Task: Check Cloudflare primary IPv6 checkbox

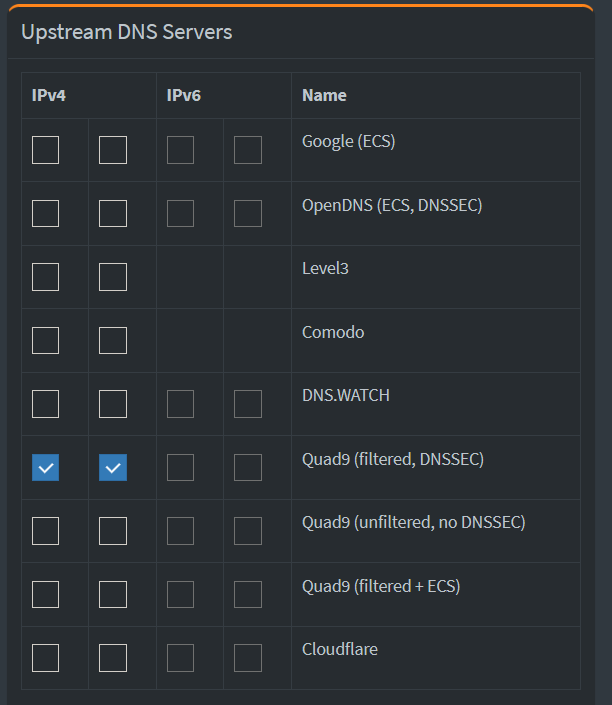Action: tap(180, 658)
